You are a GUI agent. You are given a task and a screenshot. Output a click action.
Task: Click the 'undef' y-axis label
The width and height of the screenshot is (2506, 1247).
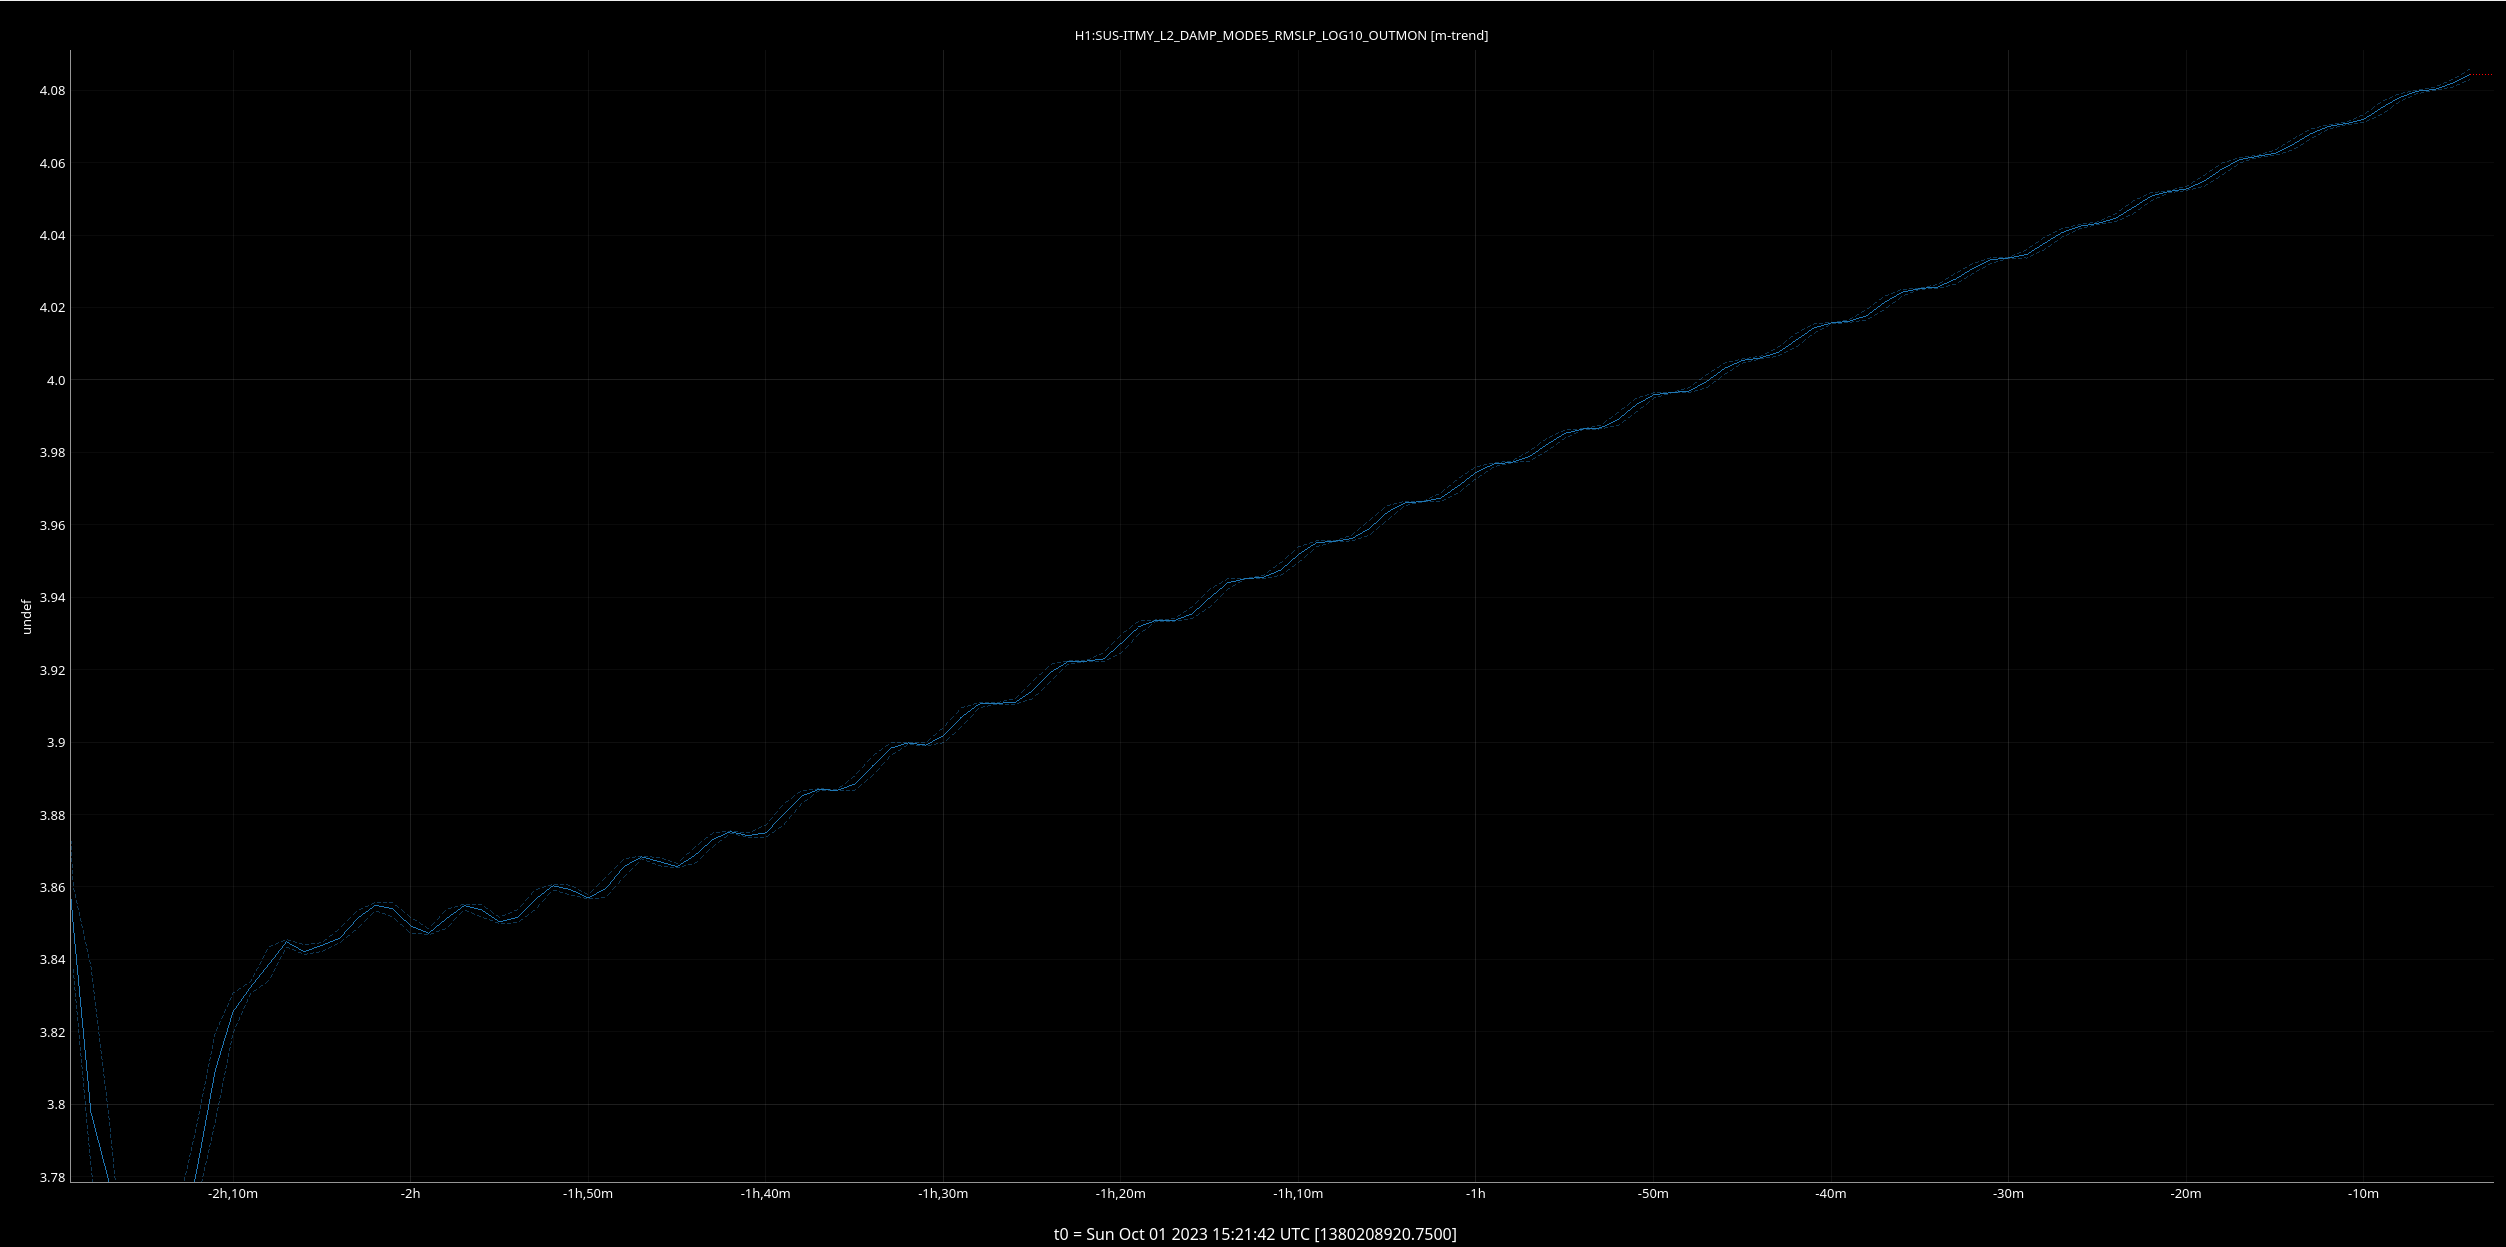point(27,617)
